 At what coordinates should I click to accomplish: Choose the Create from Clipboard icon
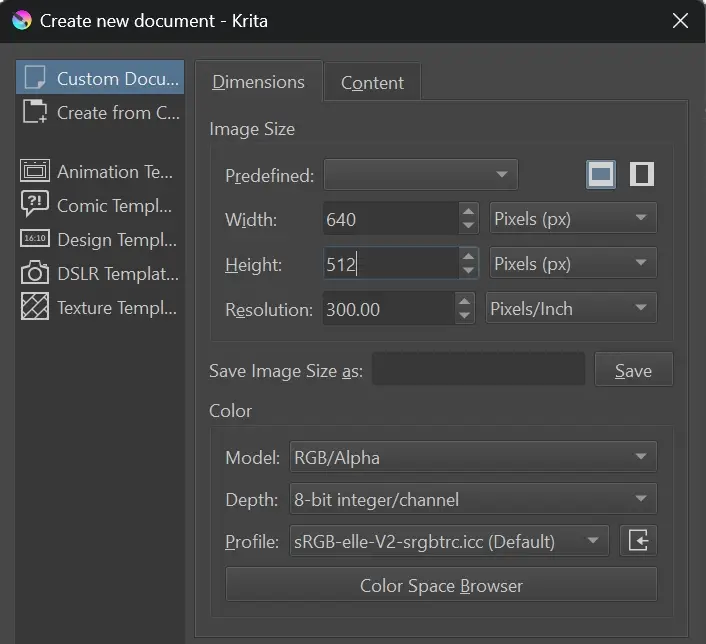(35, 112)
